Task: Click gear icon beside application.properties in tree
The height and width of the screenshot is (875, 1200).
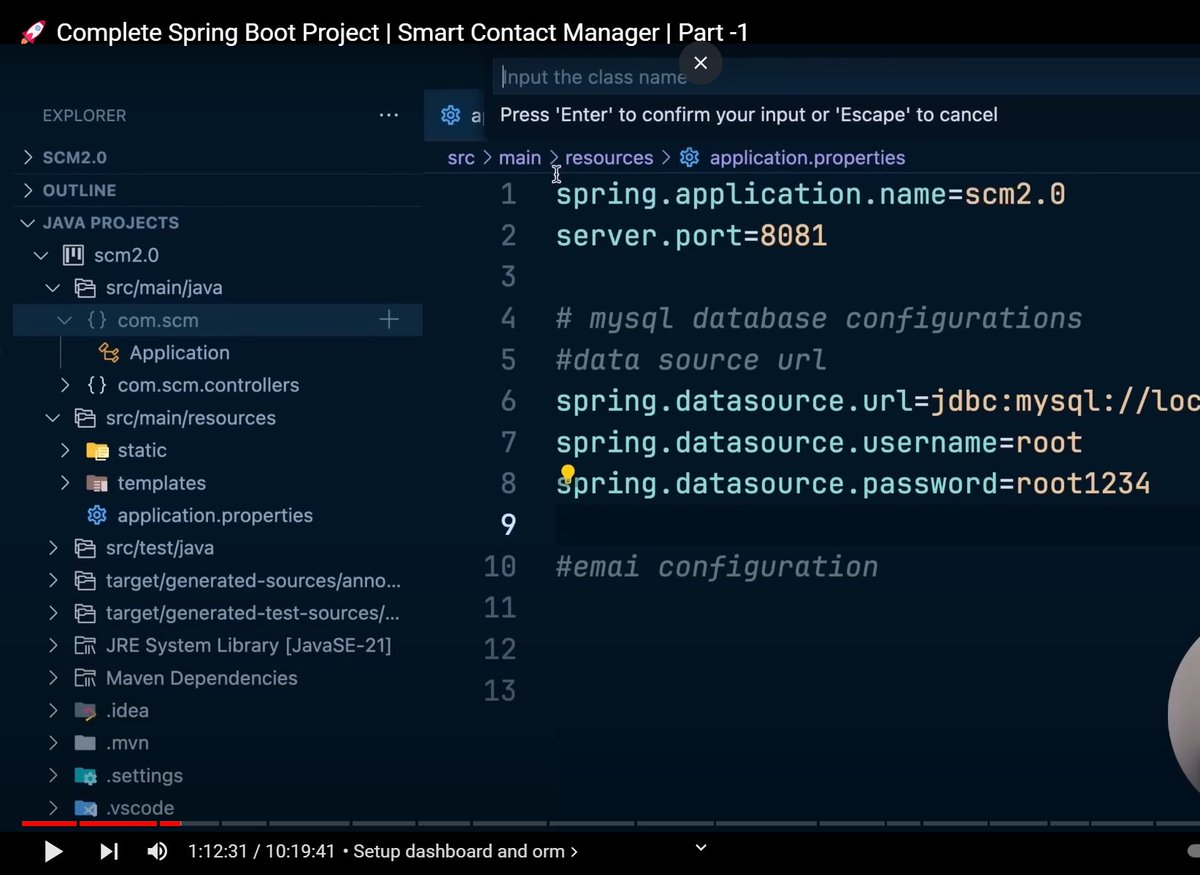Action: [97, 516]
